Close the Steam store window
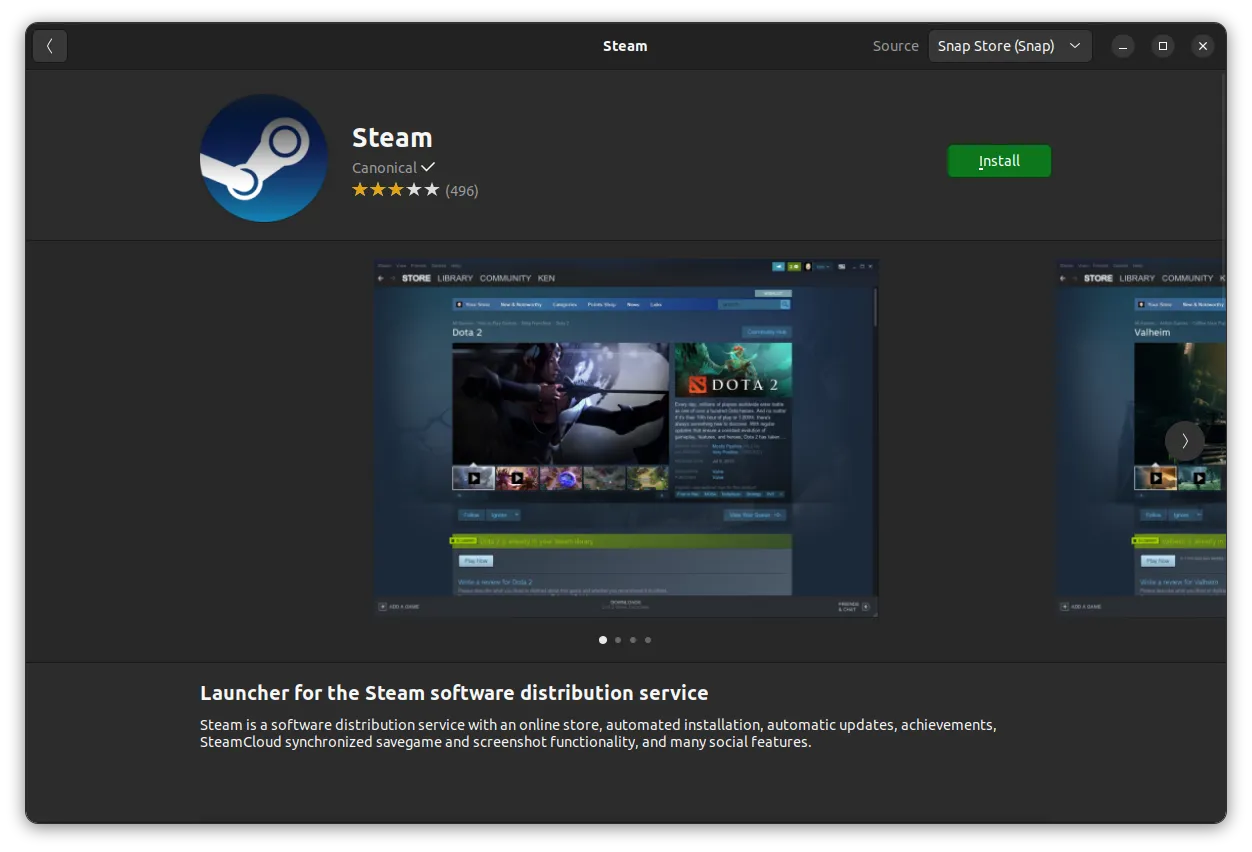Screen dimensions: 1252x852 point(1203,46)
